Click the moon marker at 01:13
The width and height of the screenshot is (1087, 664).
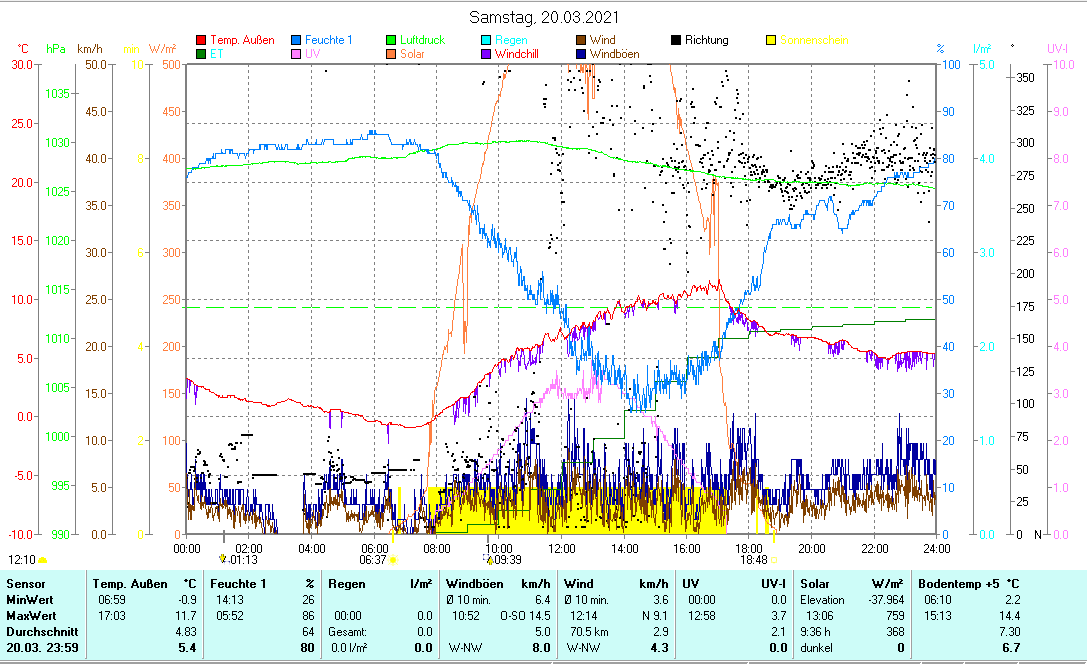pos(222,560)
